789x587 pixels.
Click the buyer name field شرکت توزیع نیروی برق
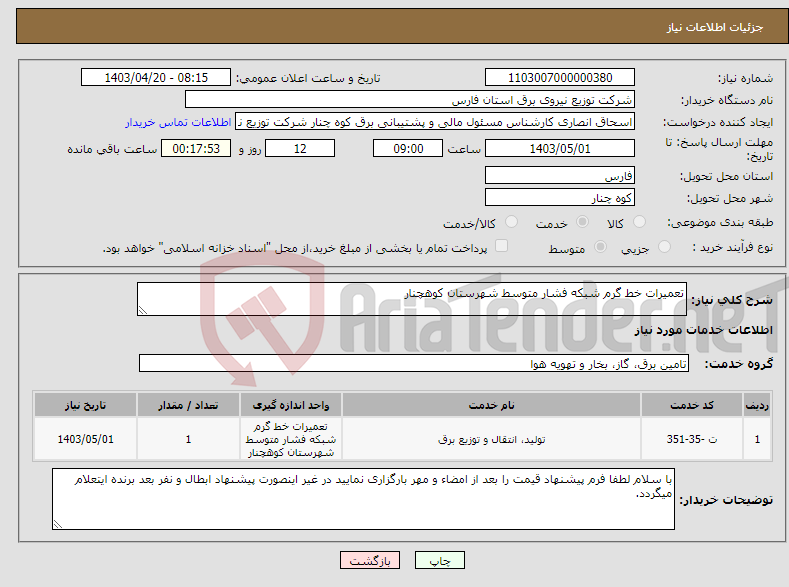coord(410,100)
